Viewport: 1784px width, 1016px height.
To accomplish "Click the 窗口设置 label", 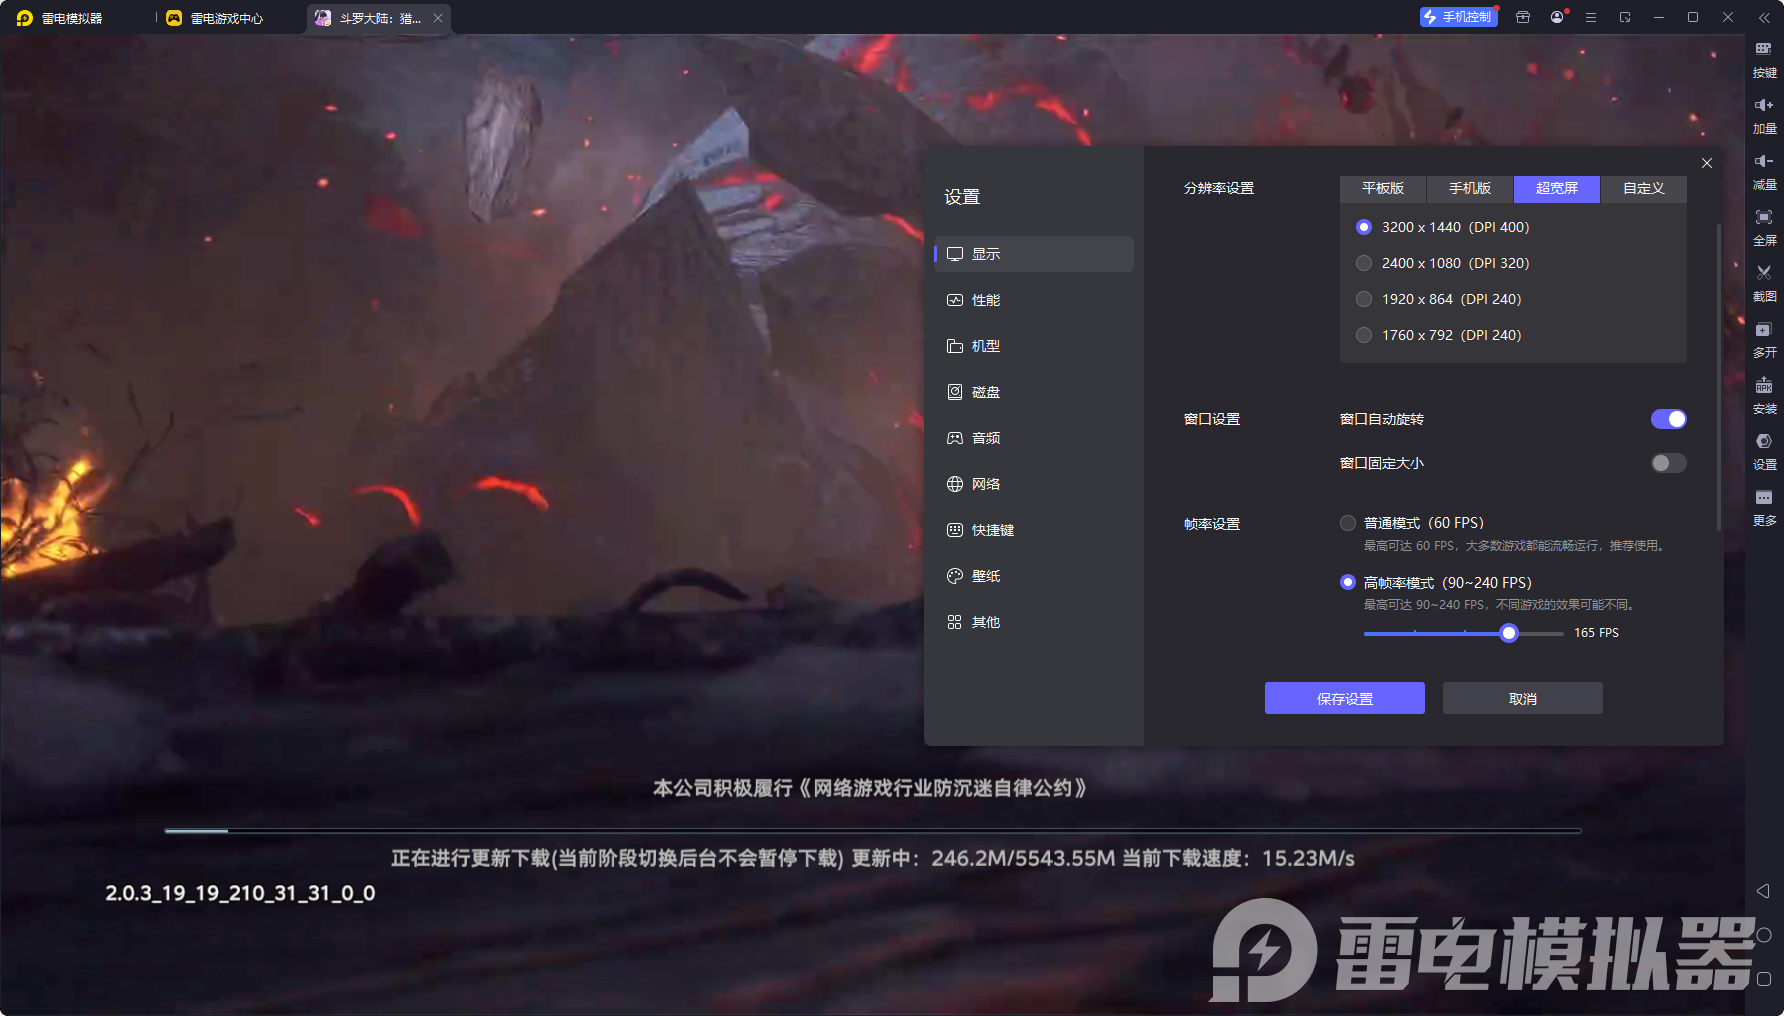I will coord(1212,419).
